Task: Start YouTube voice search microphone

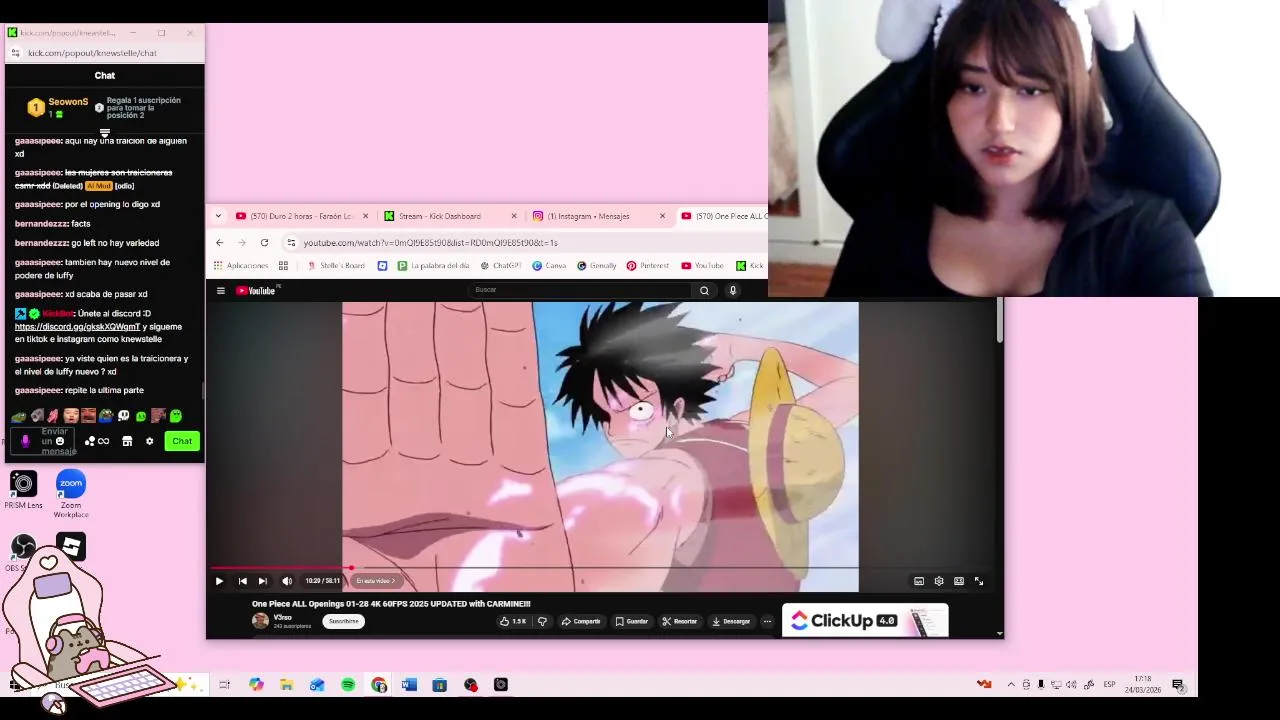Action: click(733, 290)
